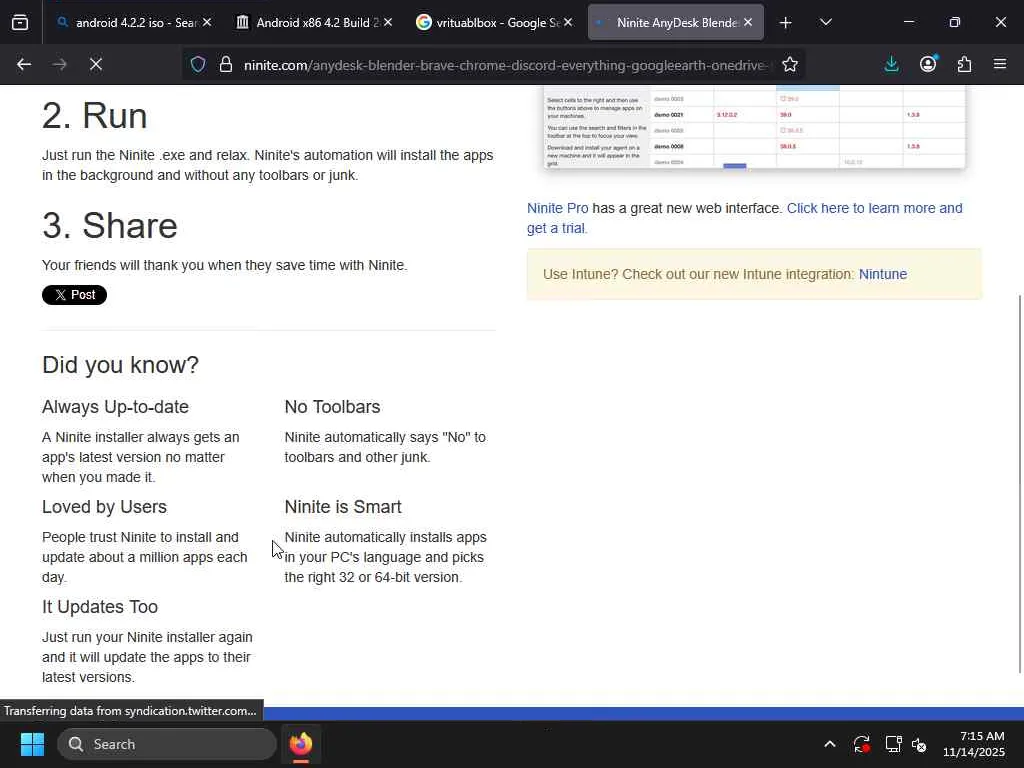This screenshot has height=768, width=1024.
Task: Click the '3. Share' heading
Action: click(x=110, y=225)
